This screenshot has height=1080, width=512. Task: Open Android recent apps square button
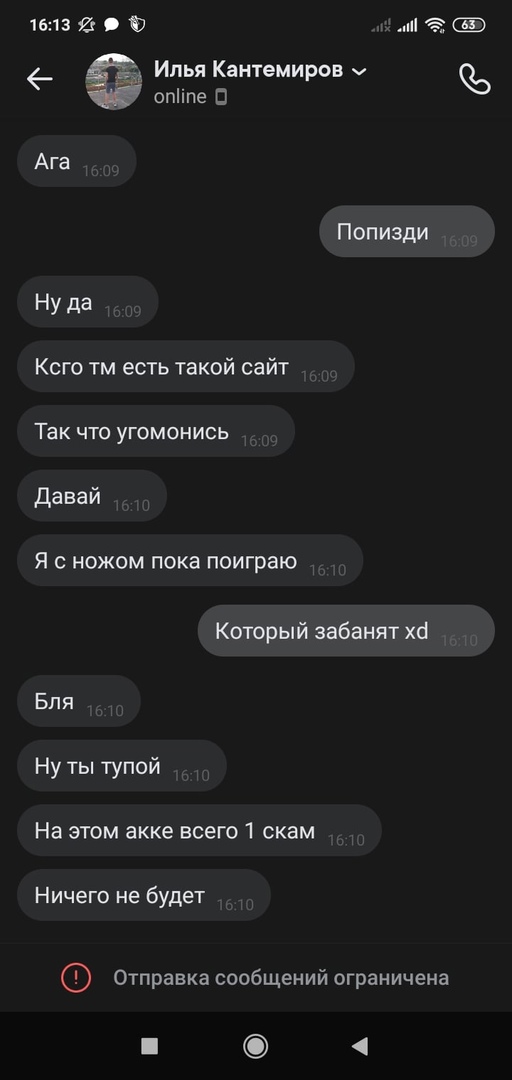[150, 1046]
